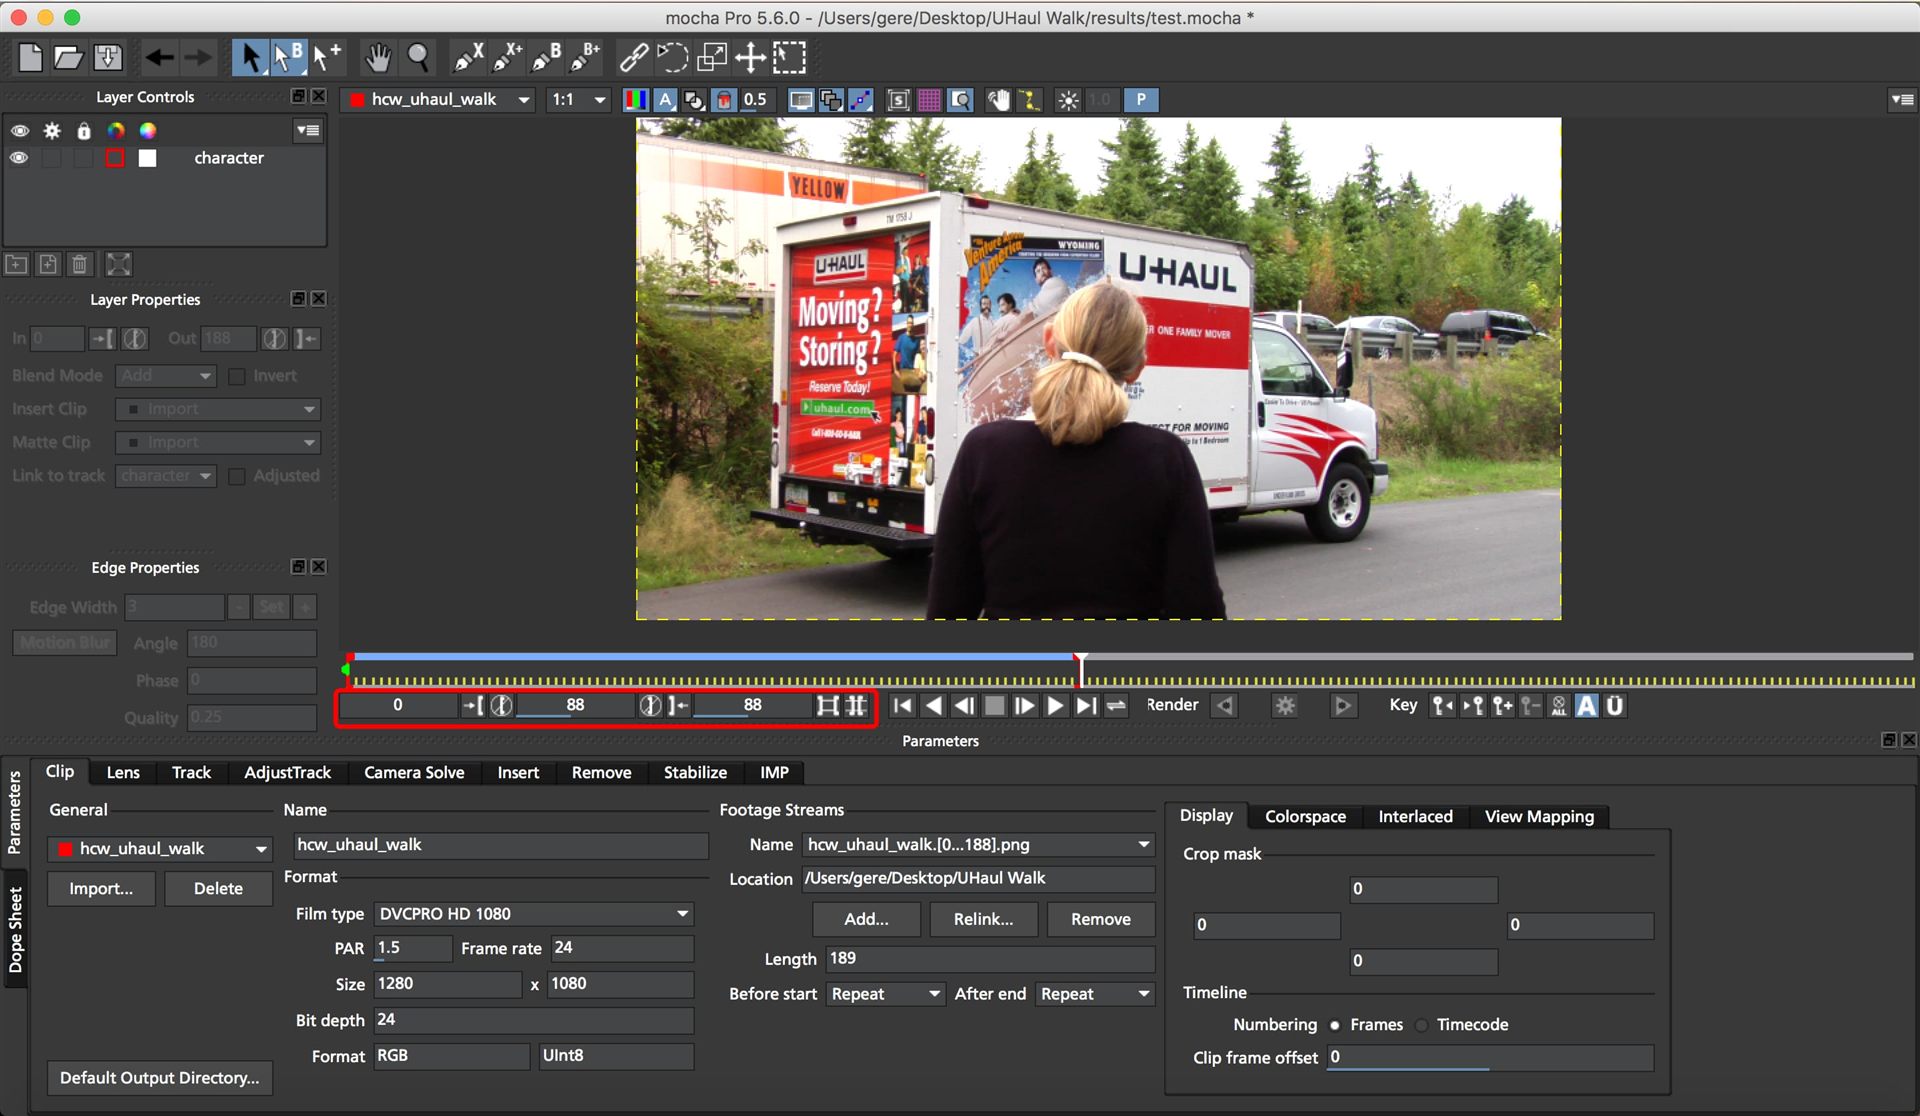
Task: Select the Rotate tool
Action: 672,58
